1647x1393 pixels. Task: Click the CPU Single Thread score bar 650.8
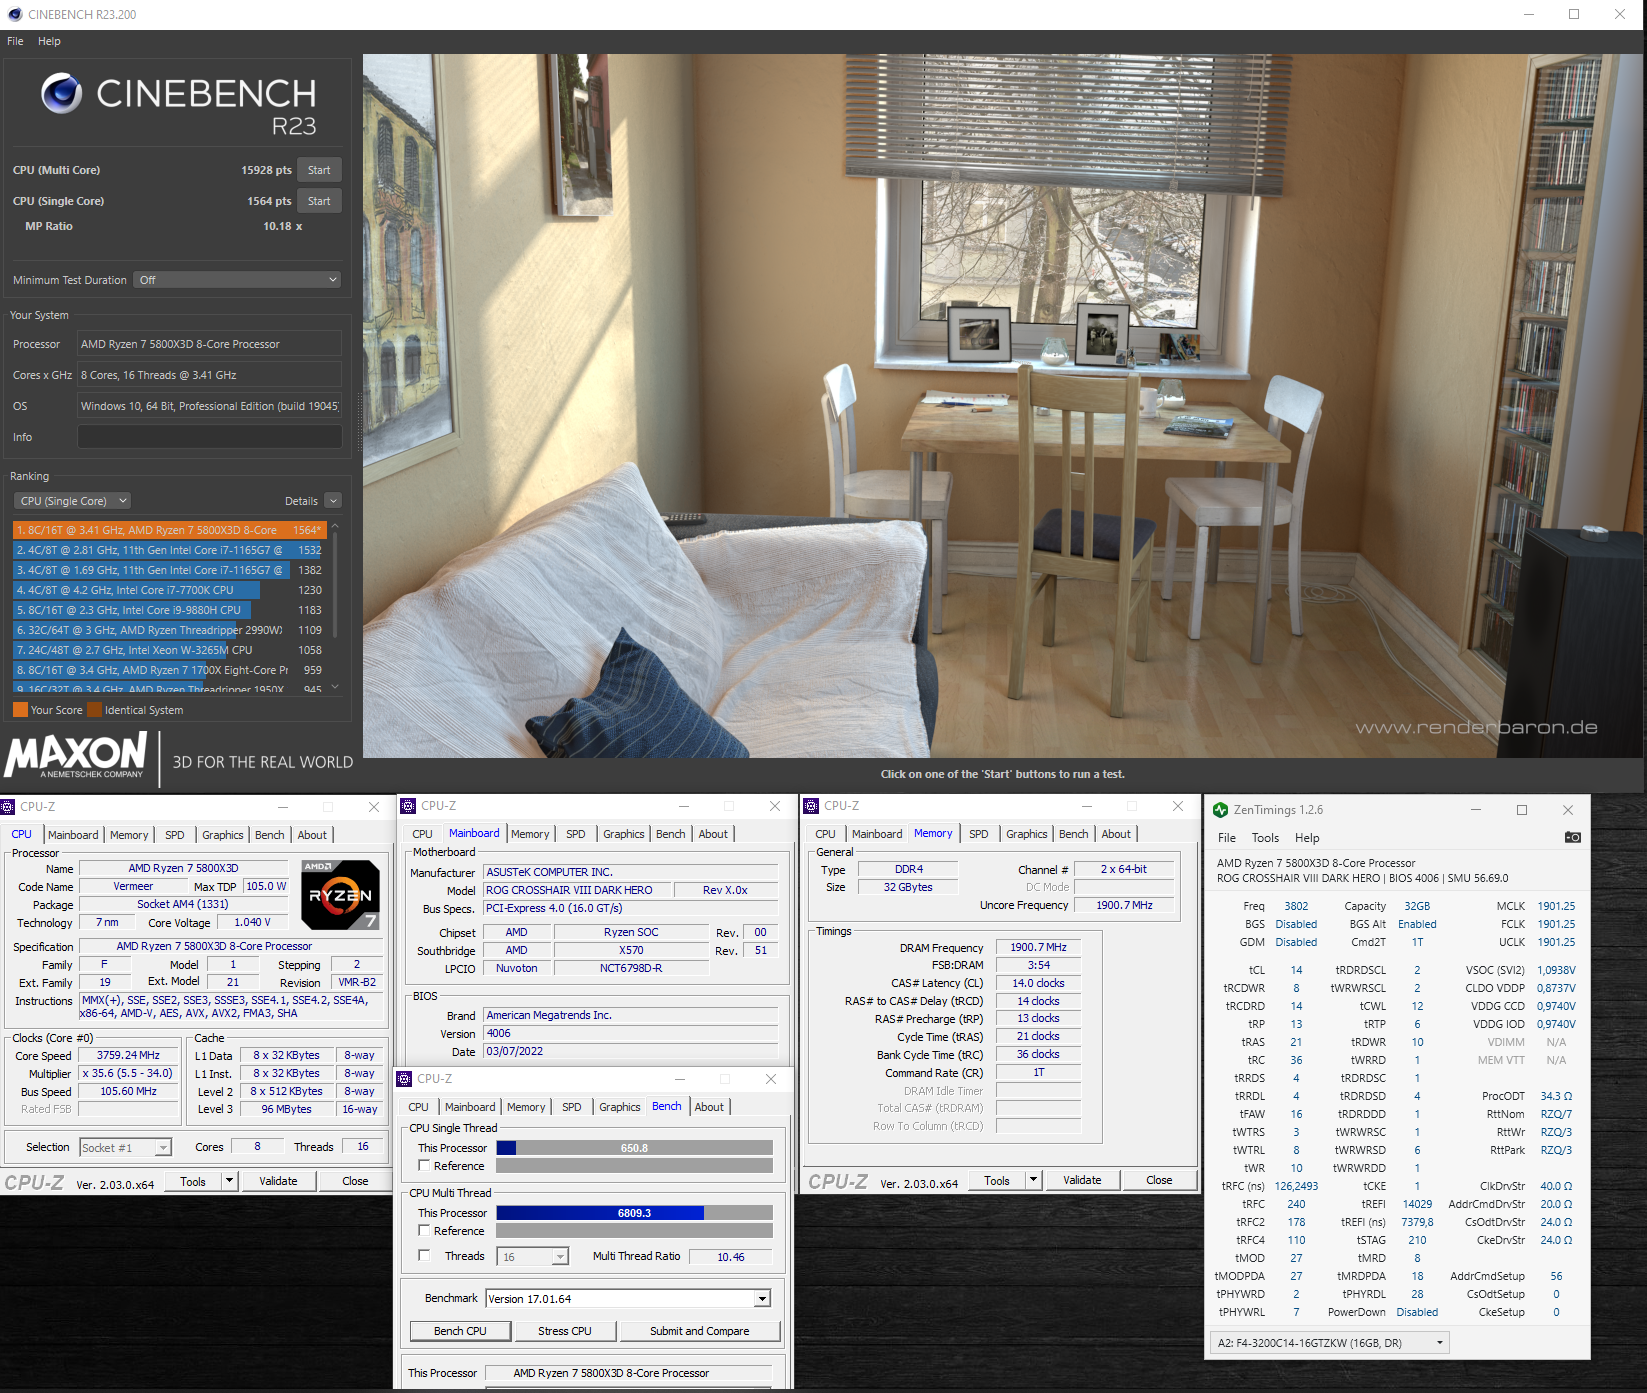click(634, 1148)
